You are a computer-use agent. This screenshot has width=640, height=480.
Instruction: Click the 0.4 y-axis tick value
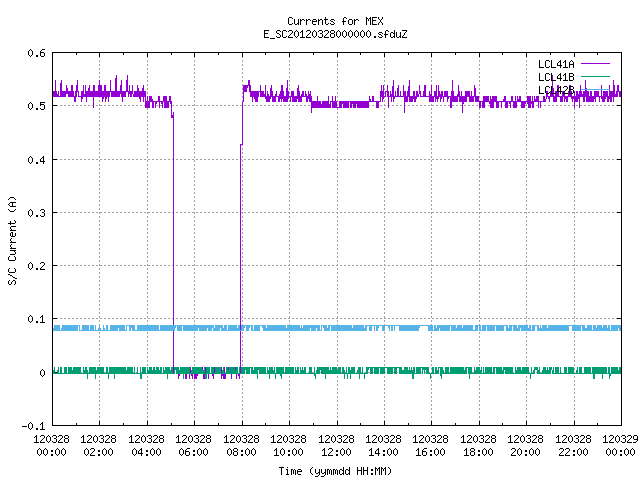pos(36,160)
